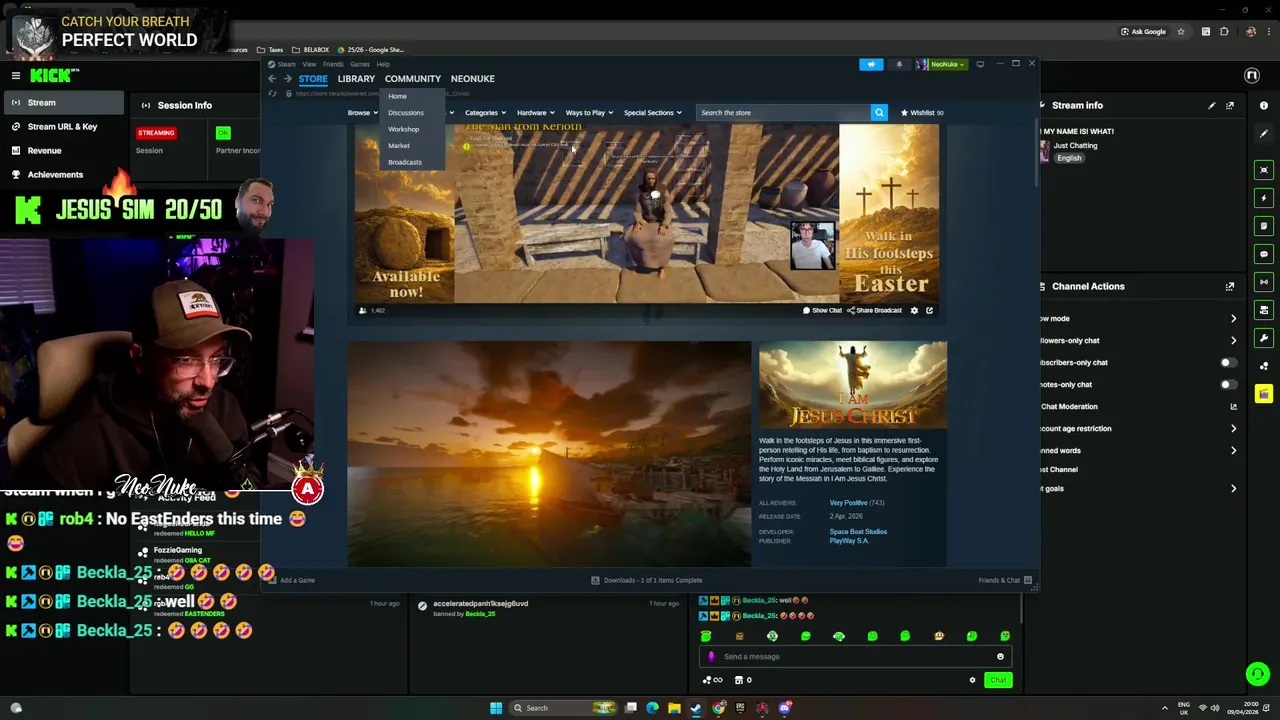Click Share Broadcast button
This screenshot has height=720, width=1280.
coord(874,310)
